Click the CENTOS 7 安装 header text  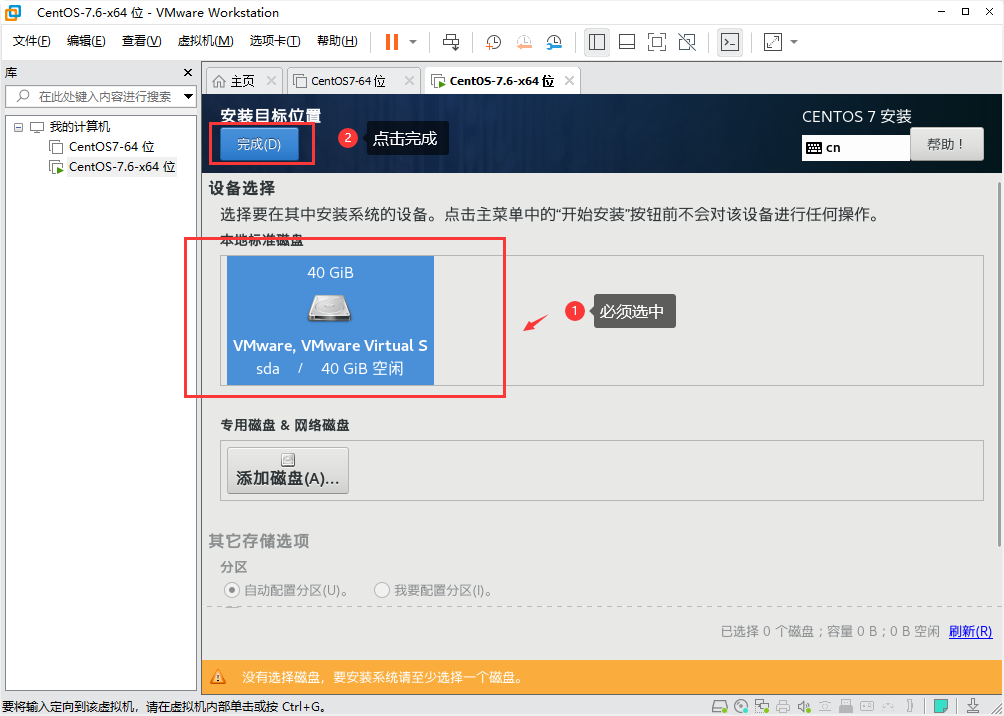(857, 117)
